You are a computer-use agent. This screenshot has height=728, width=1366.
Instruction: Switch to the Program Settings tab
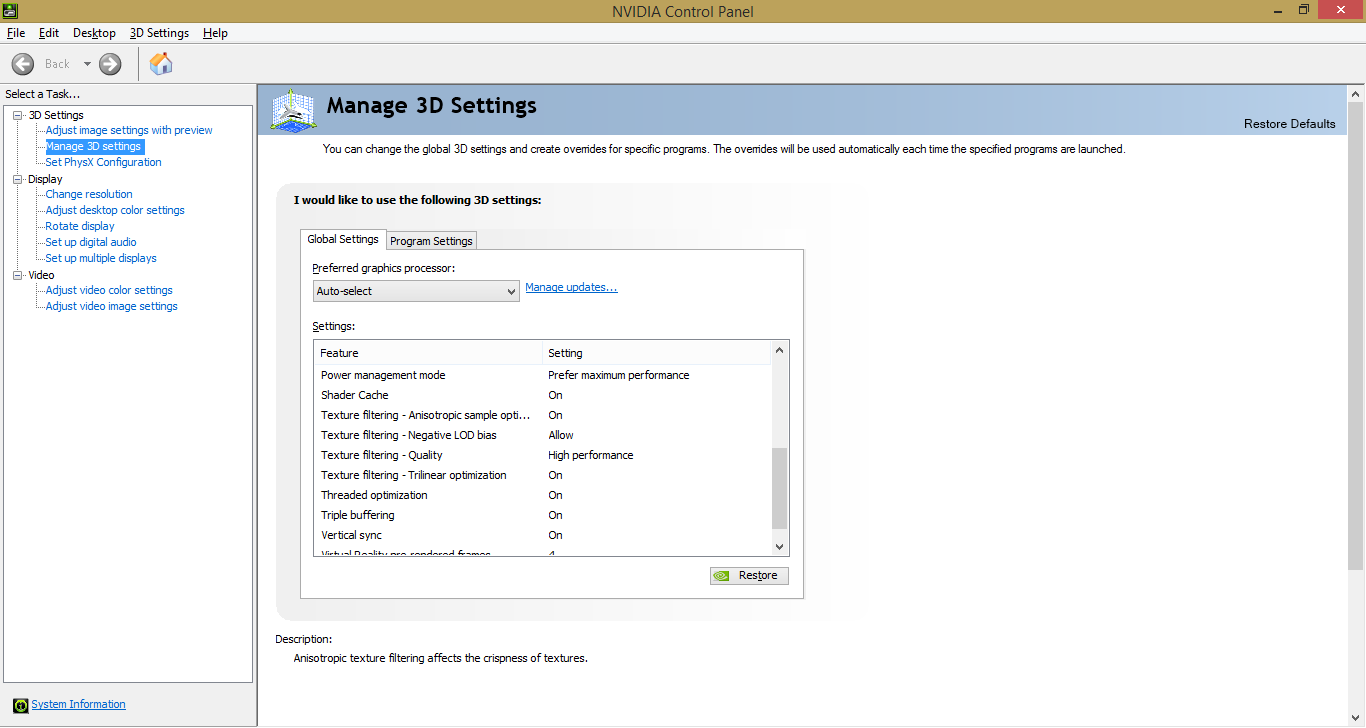click(x=431, y=241)
